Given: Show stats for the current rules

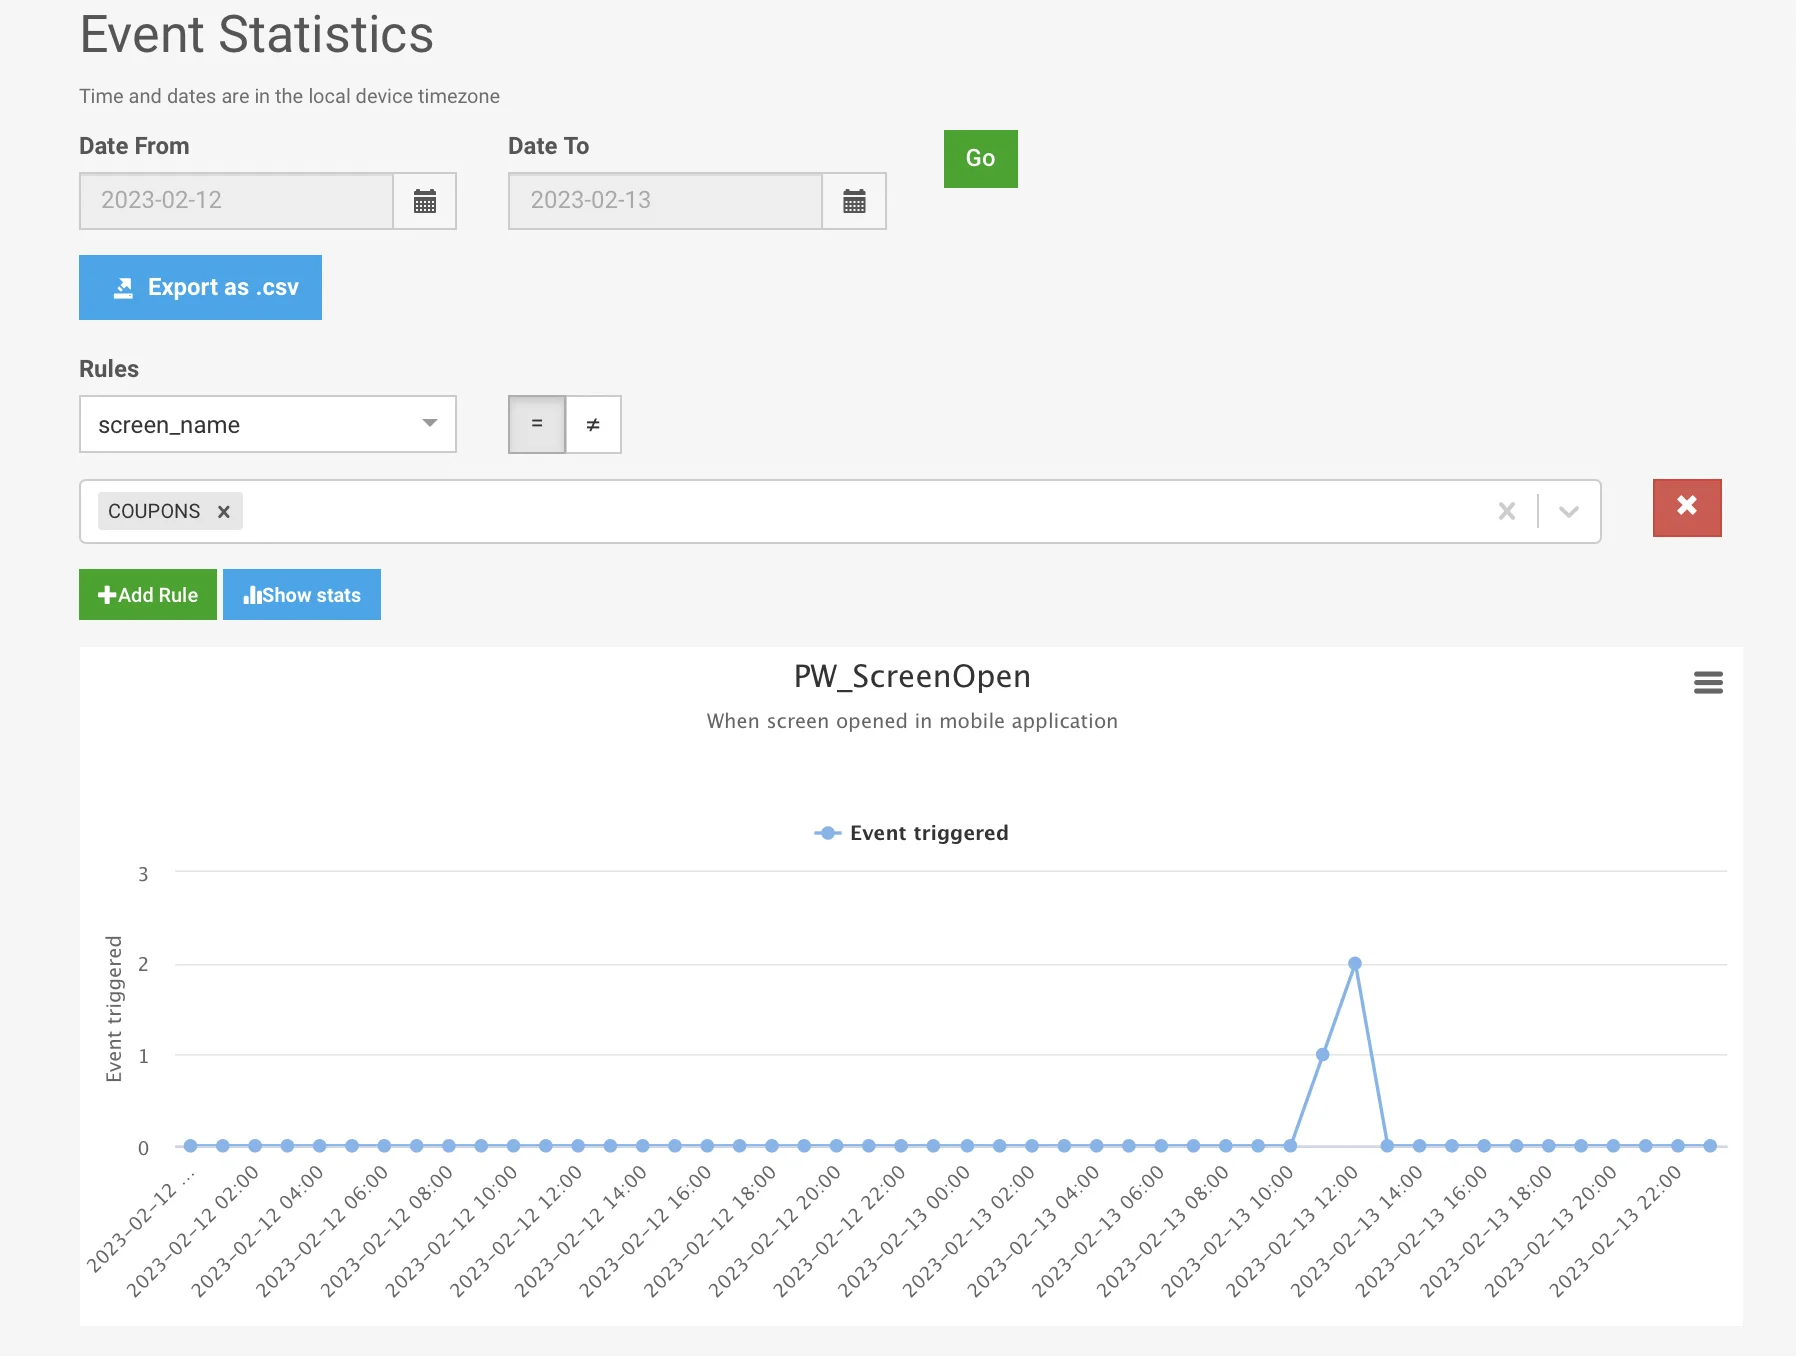Looking at the screenshot, I should (301, 595).
